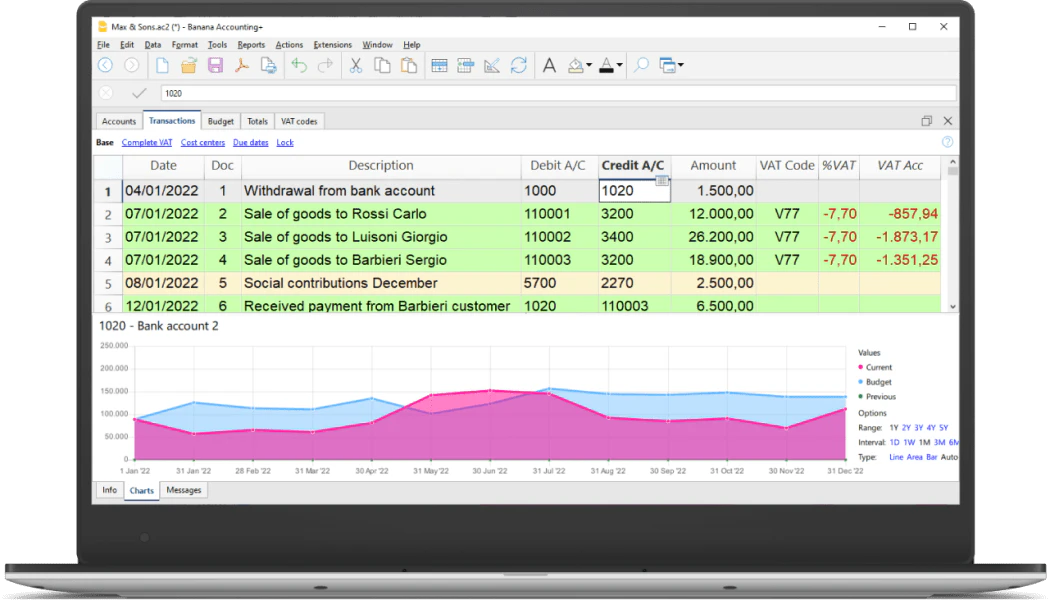Screen dimensions: 1050x600
Task: Click the Paste clipboard icon
Action: click(x=408, y=65)
